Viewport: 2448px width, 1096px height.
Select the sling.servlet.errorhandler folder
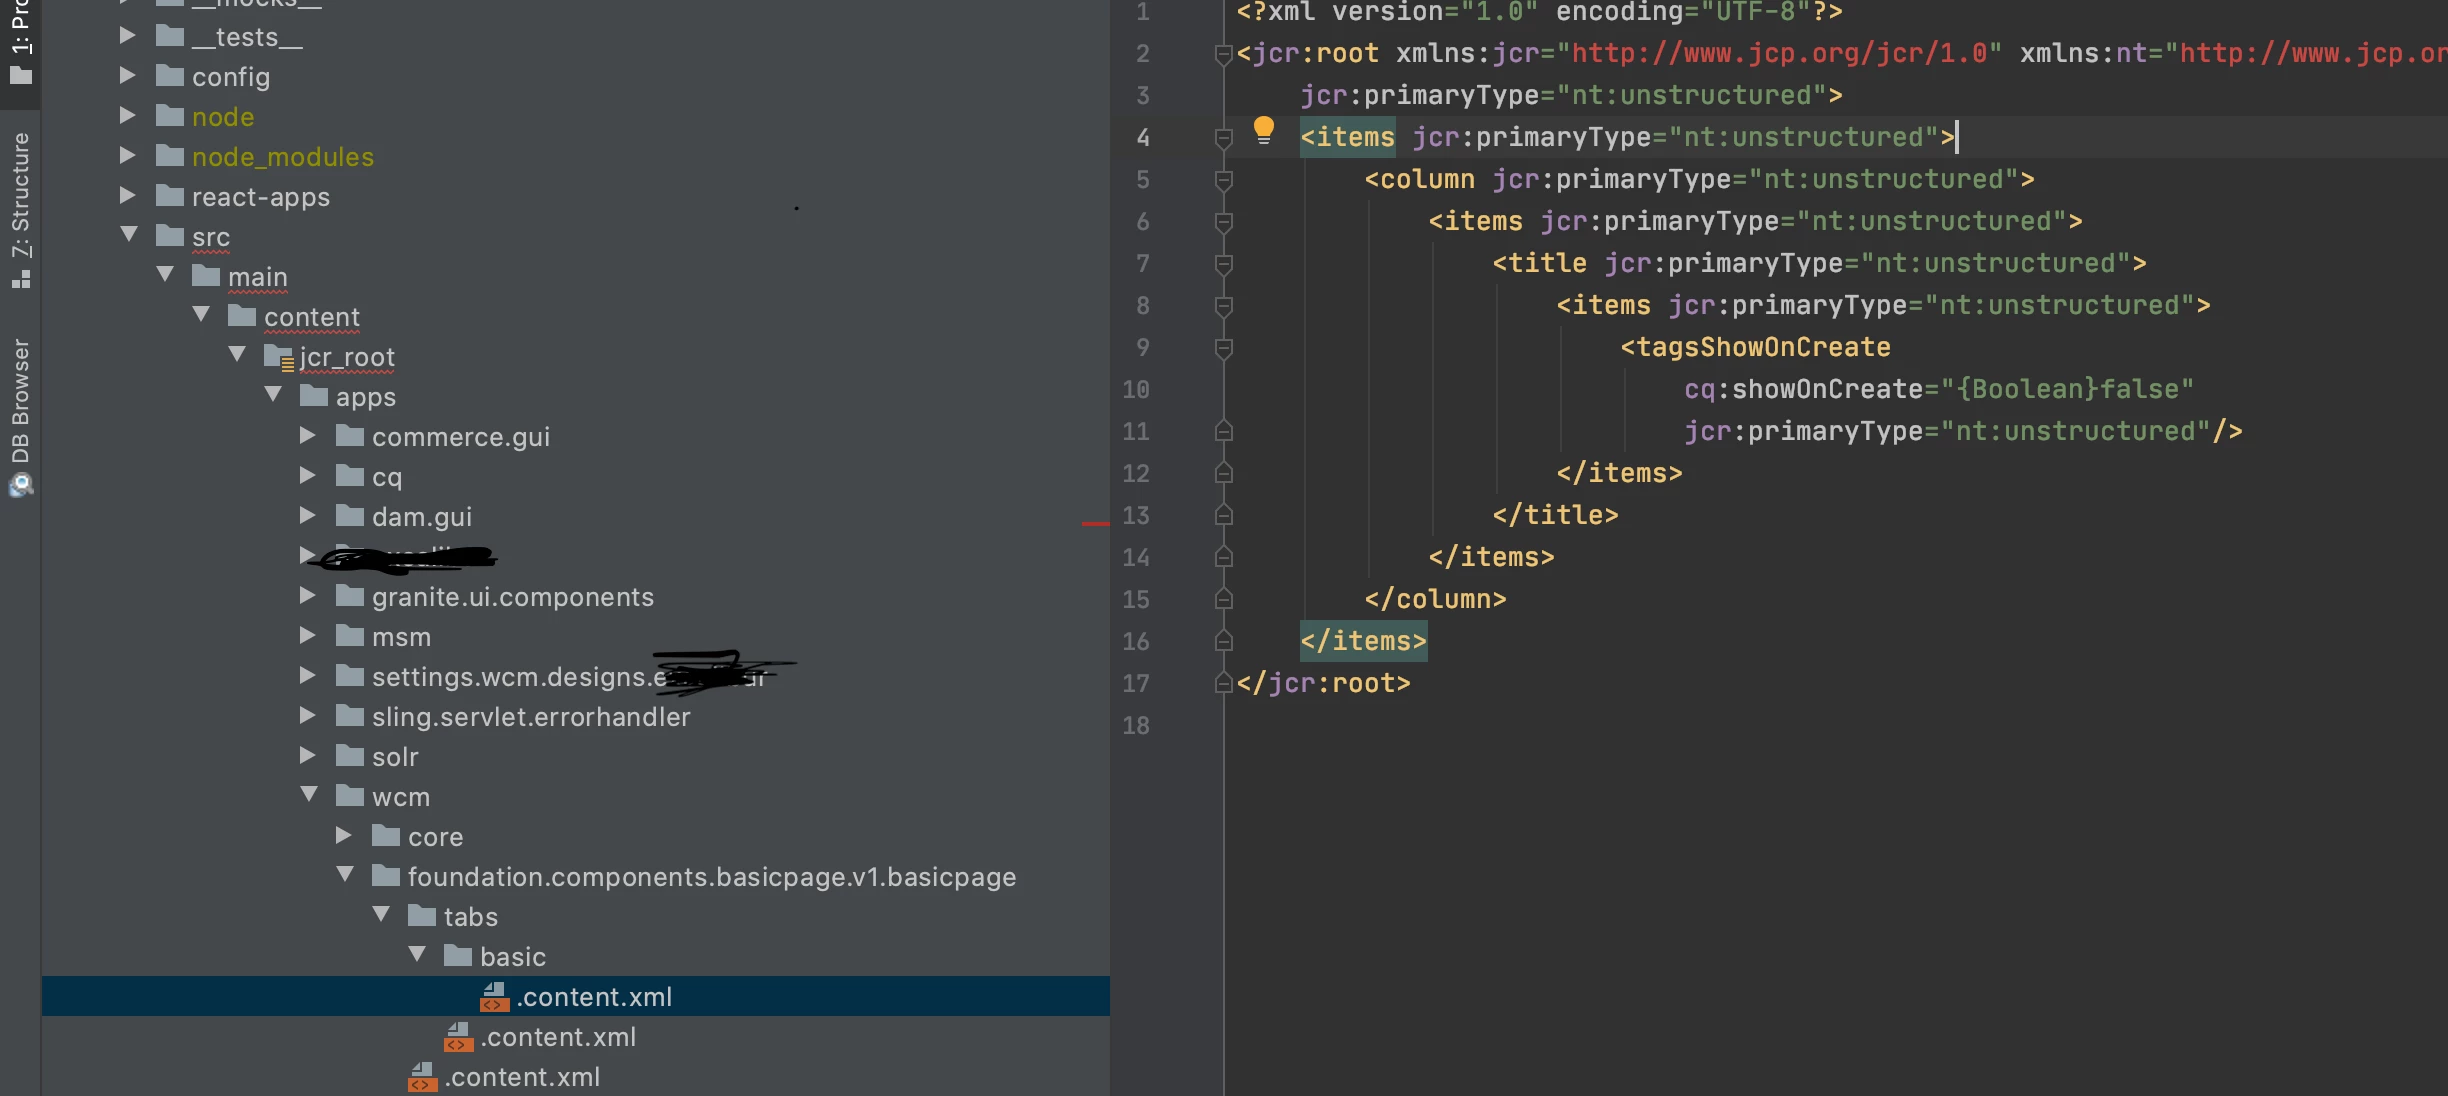click(530, 717)
